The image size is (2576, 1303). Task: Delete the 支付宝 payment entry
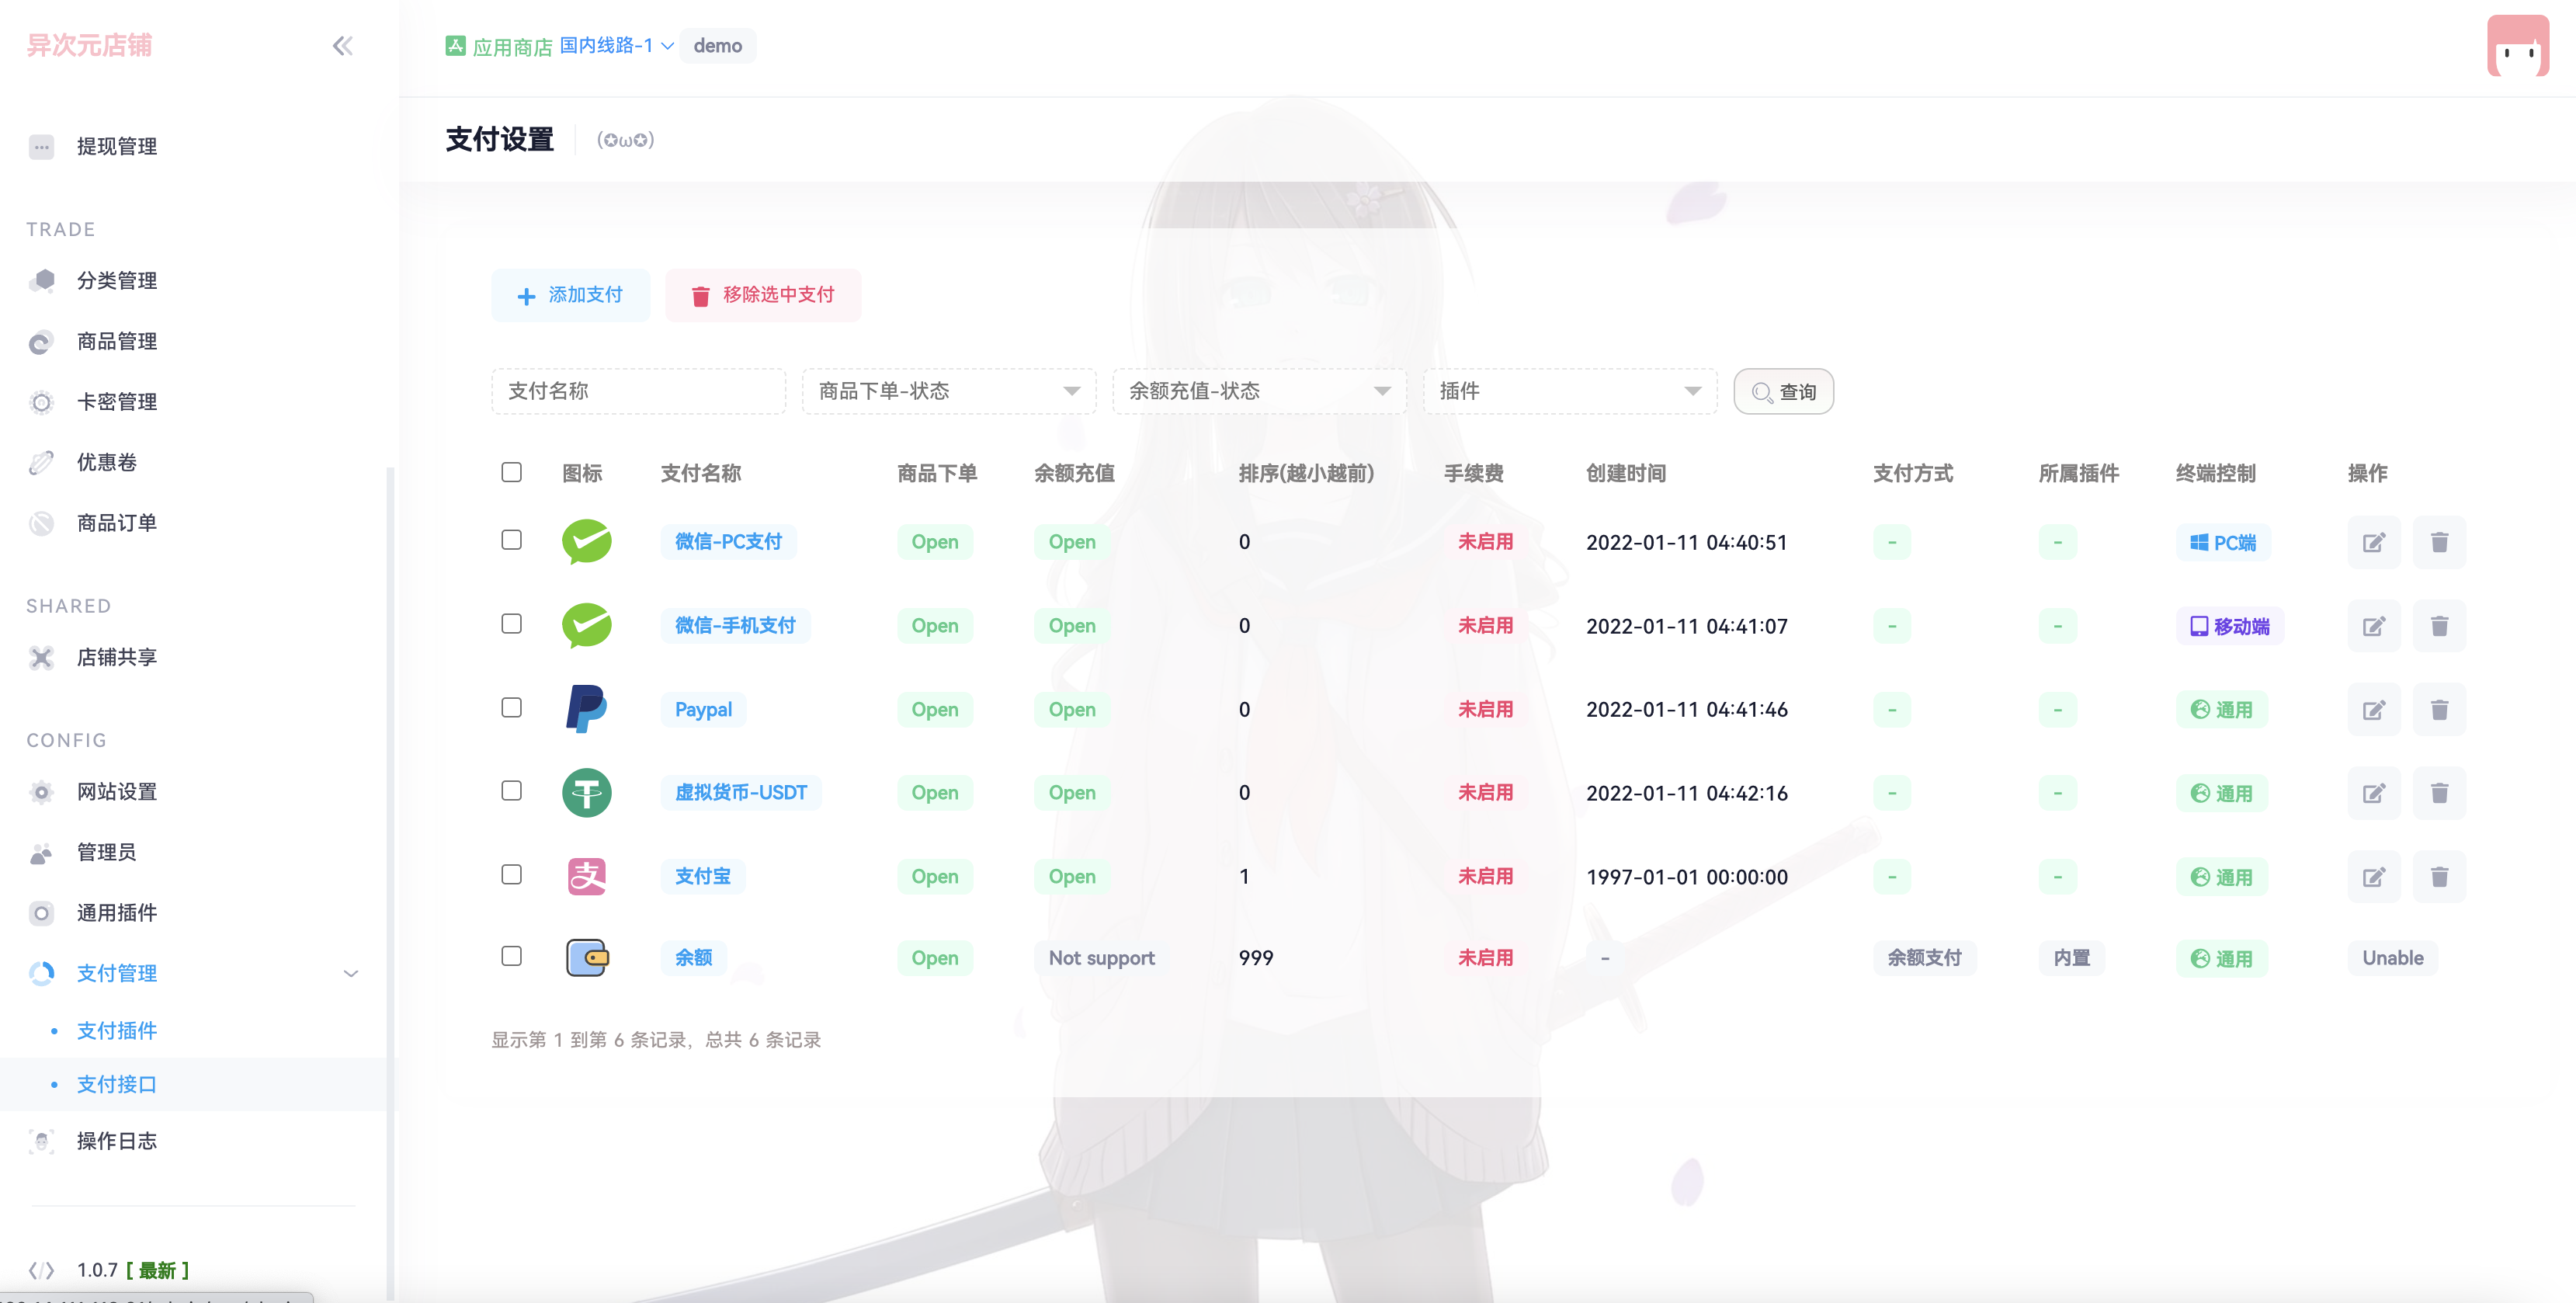[x=2440, y=877]
